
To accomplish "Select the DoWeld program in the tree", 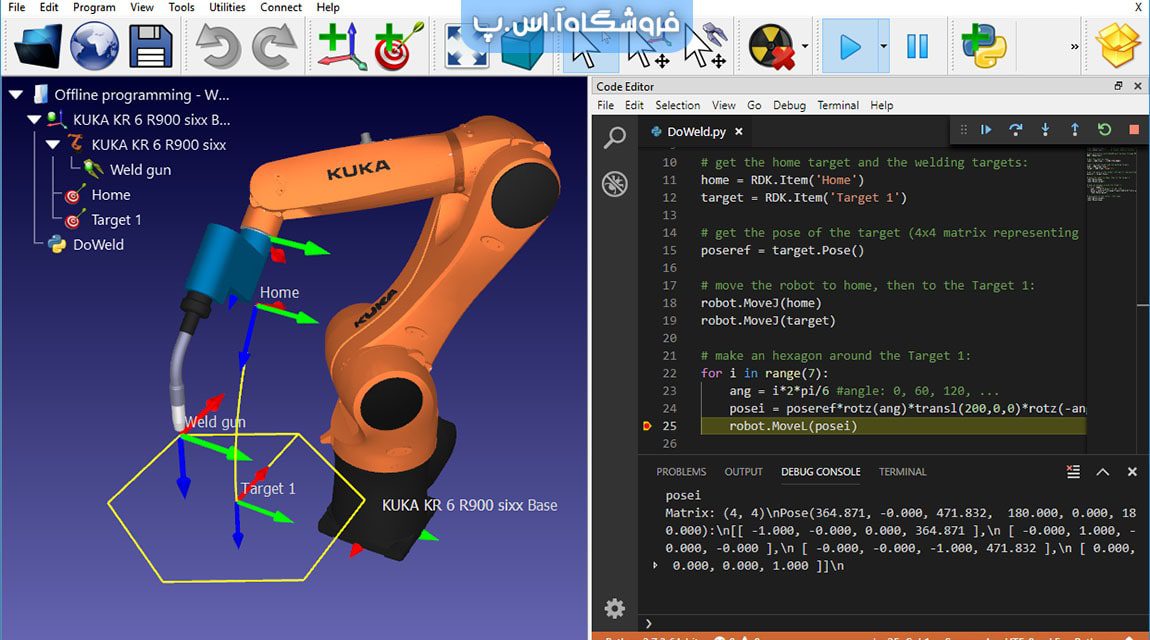I will pos(98,245).
